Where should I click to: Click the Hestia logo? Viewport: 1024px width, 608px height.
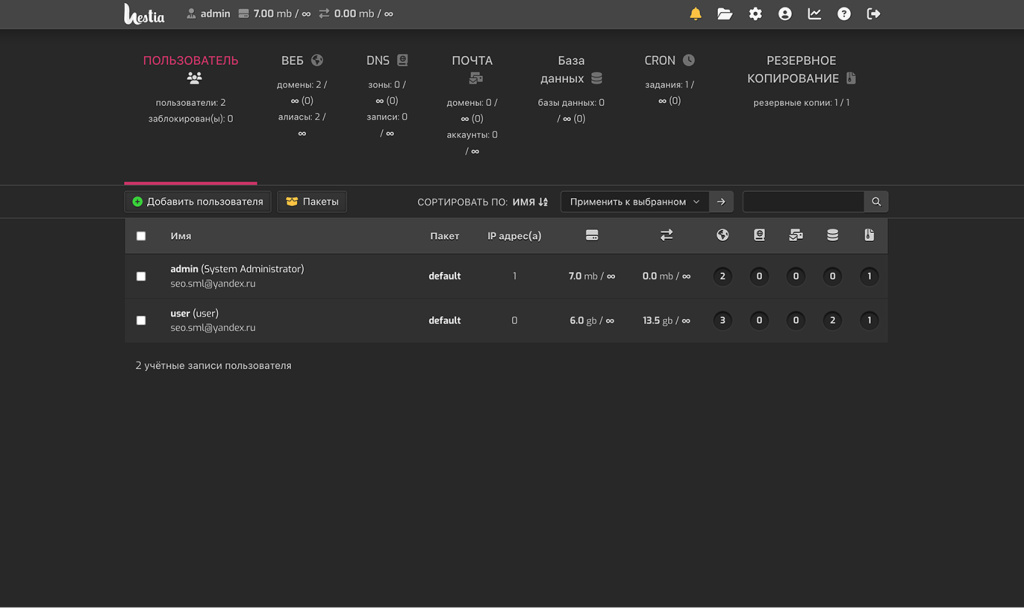click(x=144, y=14)
